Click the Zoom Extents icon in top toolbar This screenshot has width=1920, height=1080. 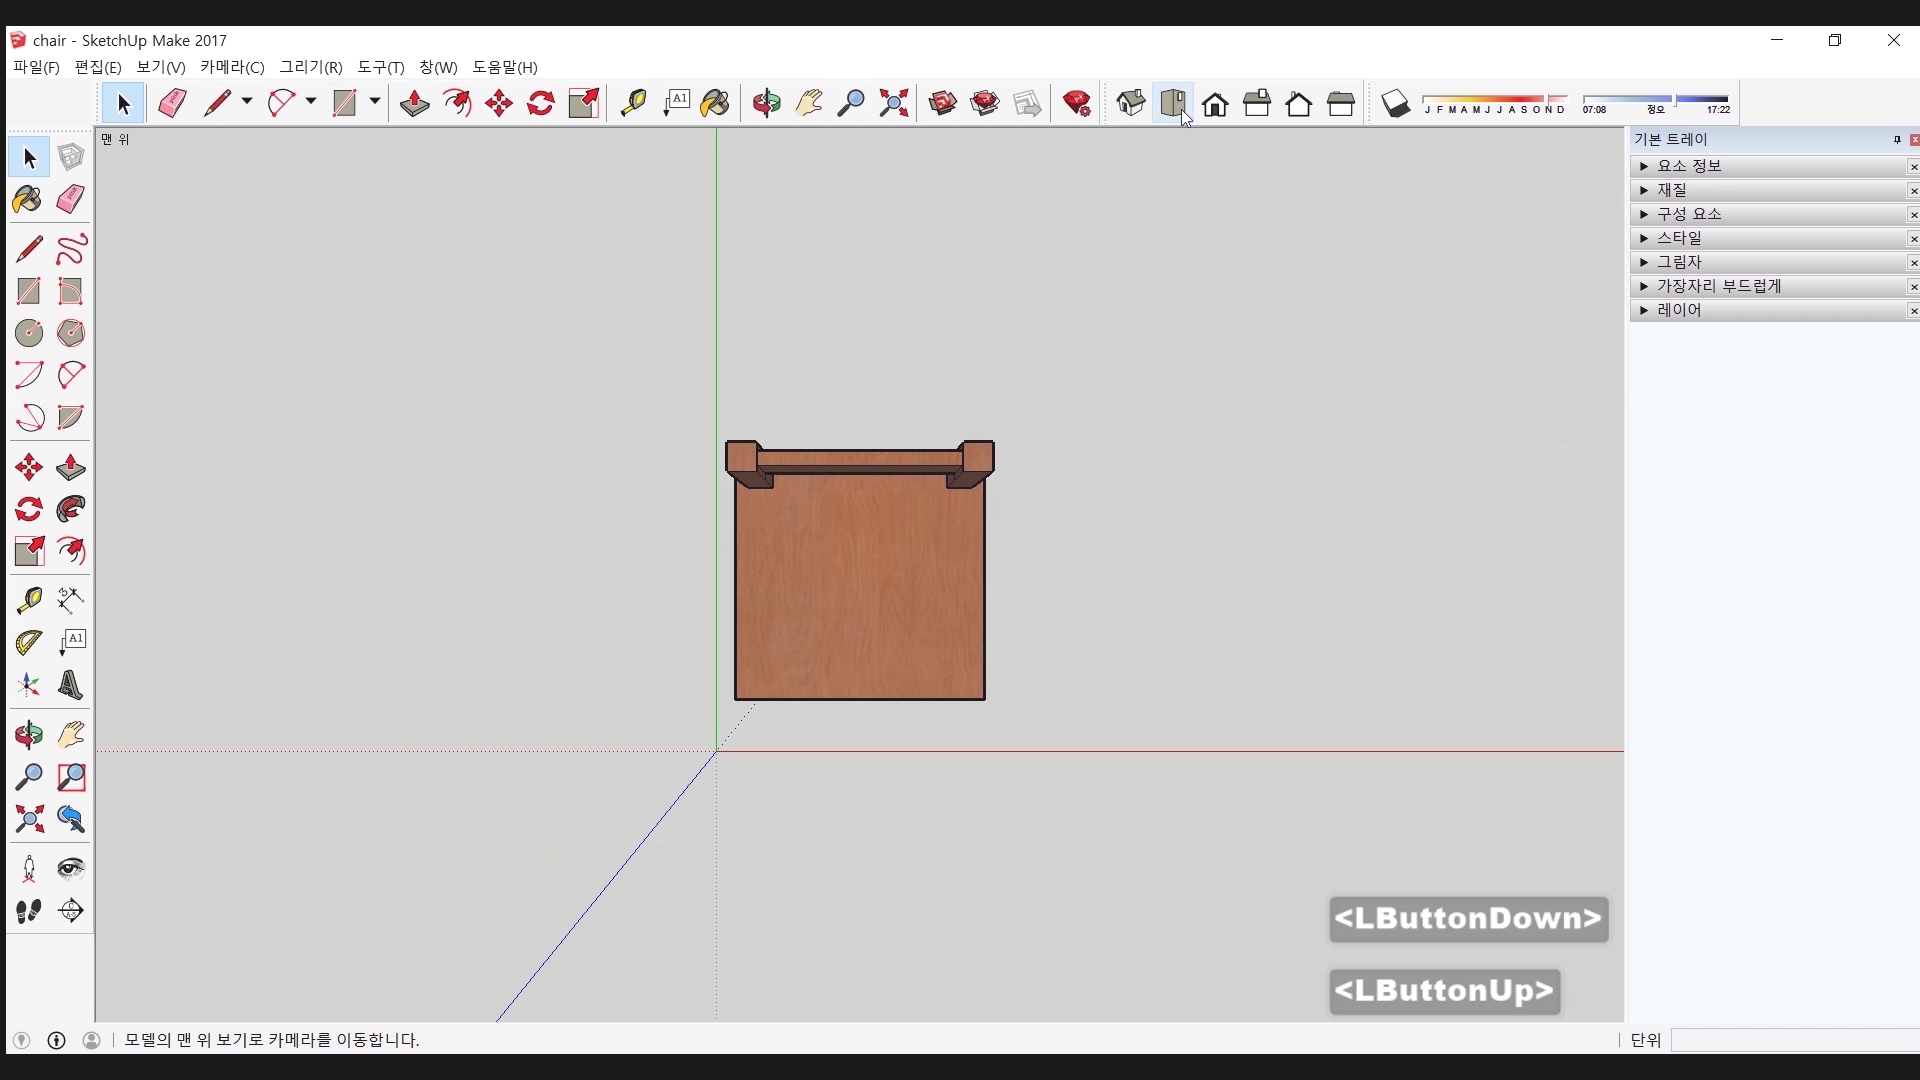coord(894,103)
